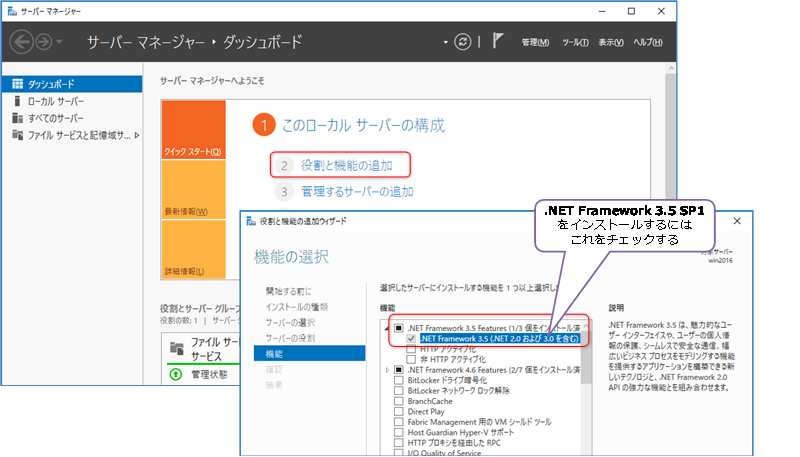Collapse the .NET Framework 3.5 Features tree node
This screenshot has height=457, width=800.
[387, 328]
